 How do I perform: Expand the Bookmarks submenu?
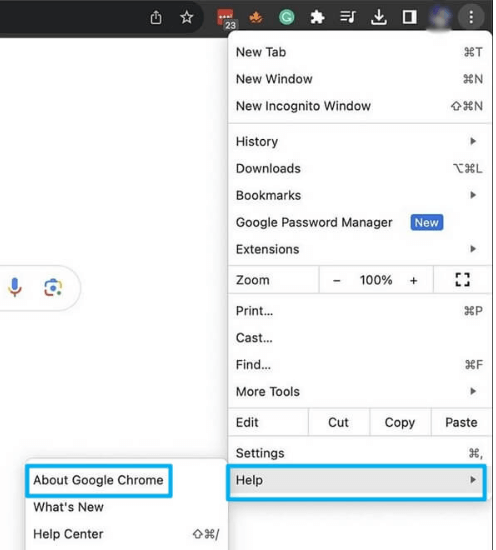[x=360, y=195]
